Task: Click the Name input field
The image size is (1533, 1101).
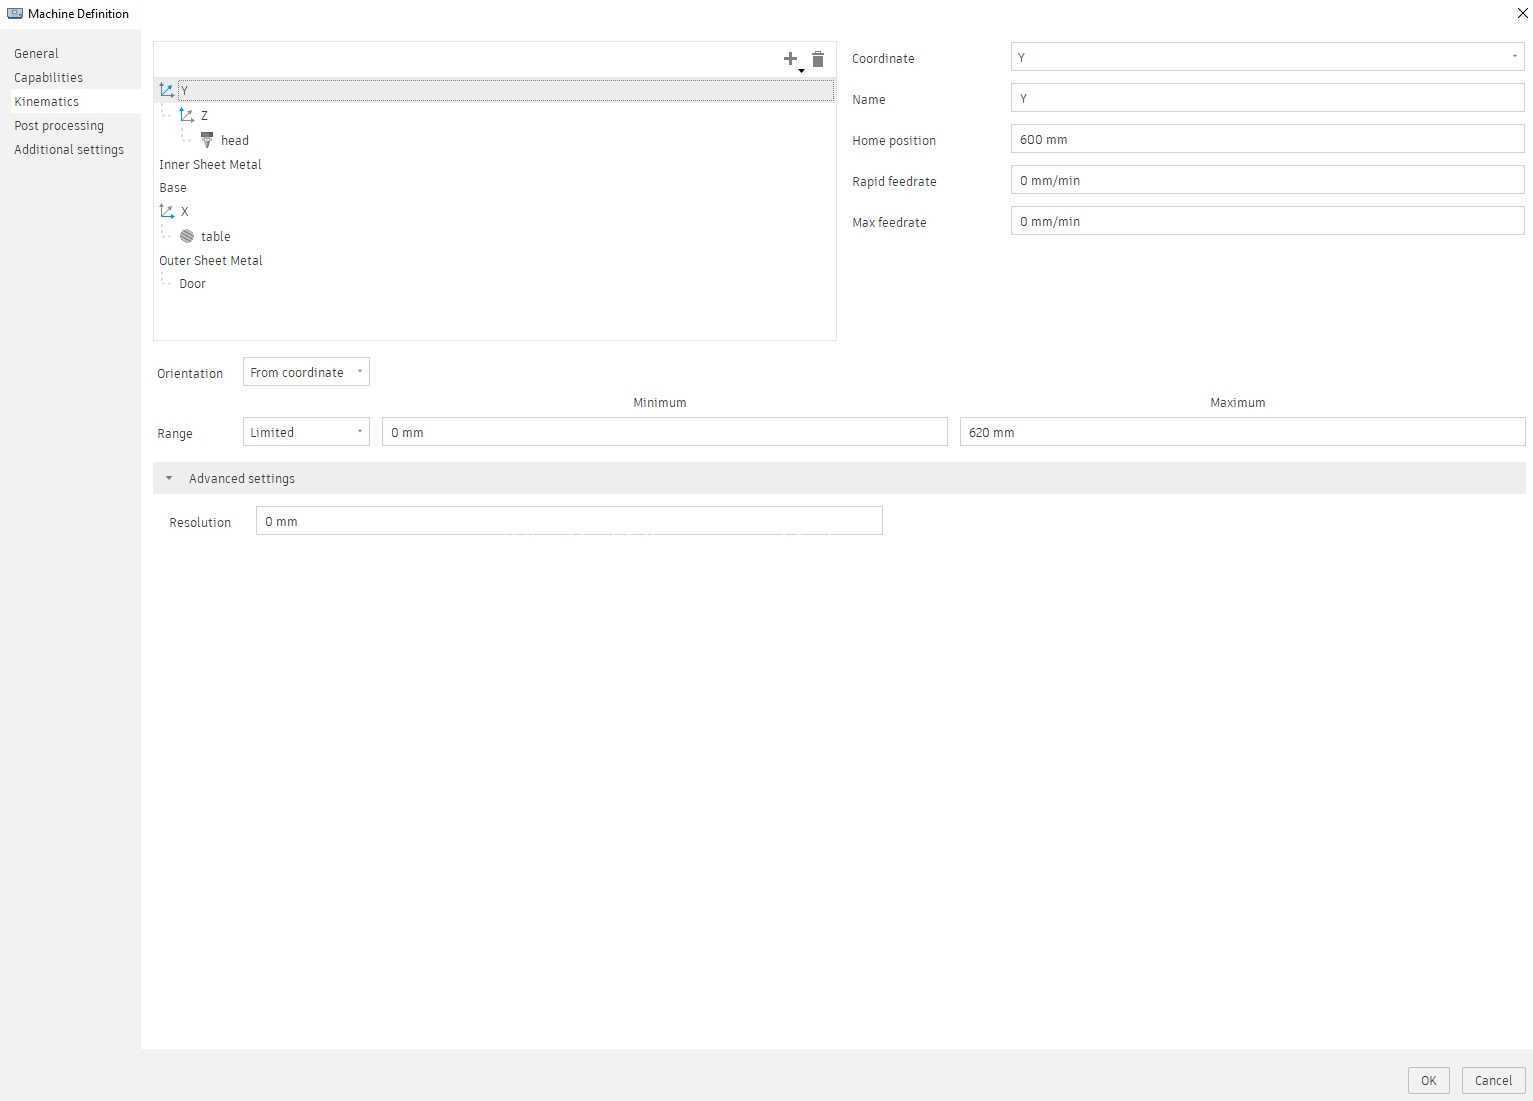Action: tap(1267, 98)
